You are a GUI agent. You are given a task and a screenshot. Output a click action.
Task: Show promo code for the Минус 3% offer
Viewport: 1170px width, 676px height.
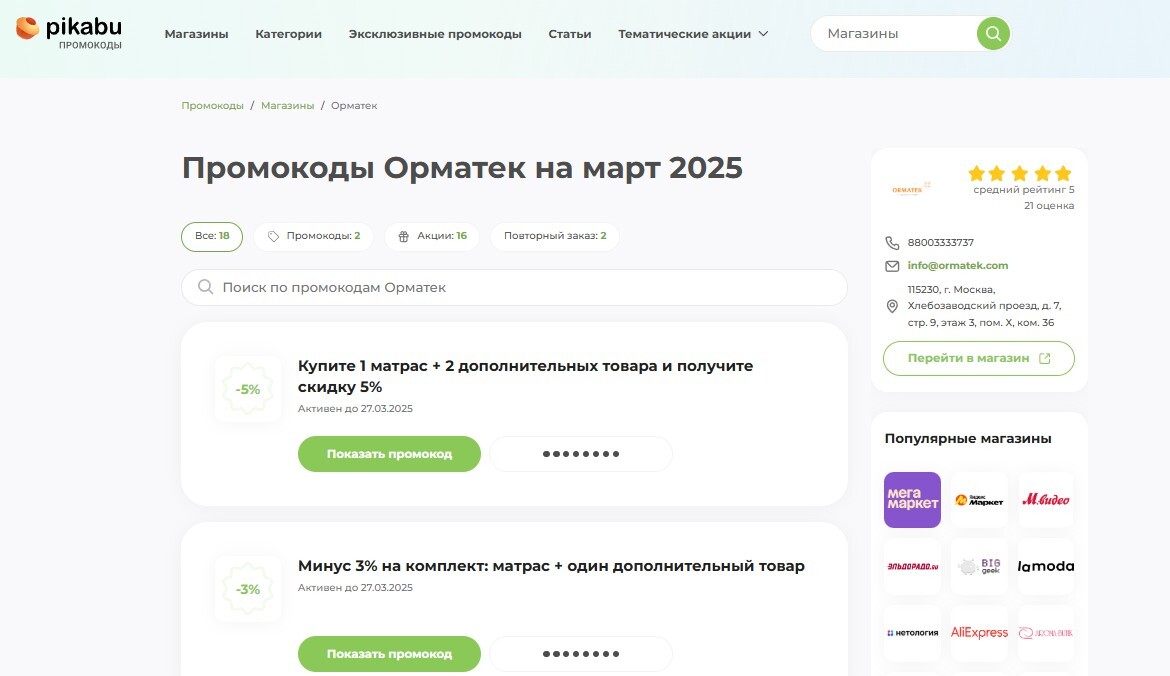390,654
